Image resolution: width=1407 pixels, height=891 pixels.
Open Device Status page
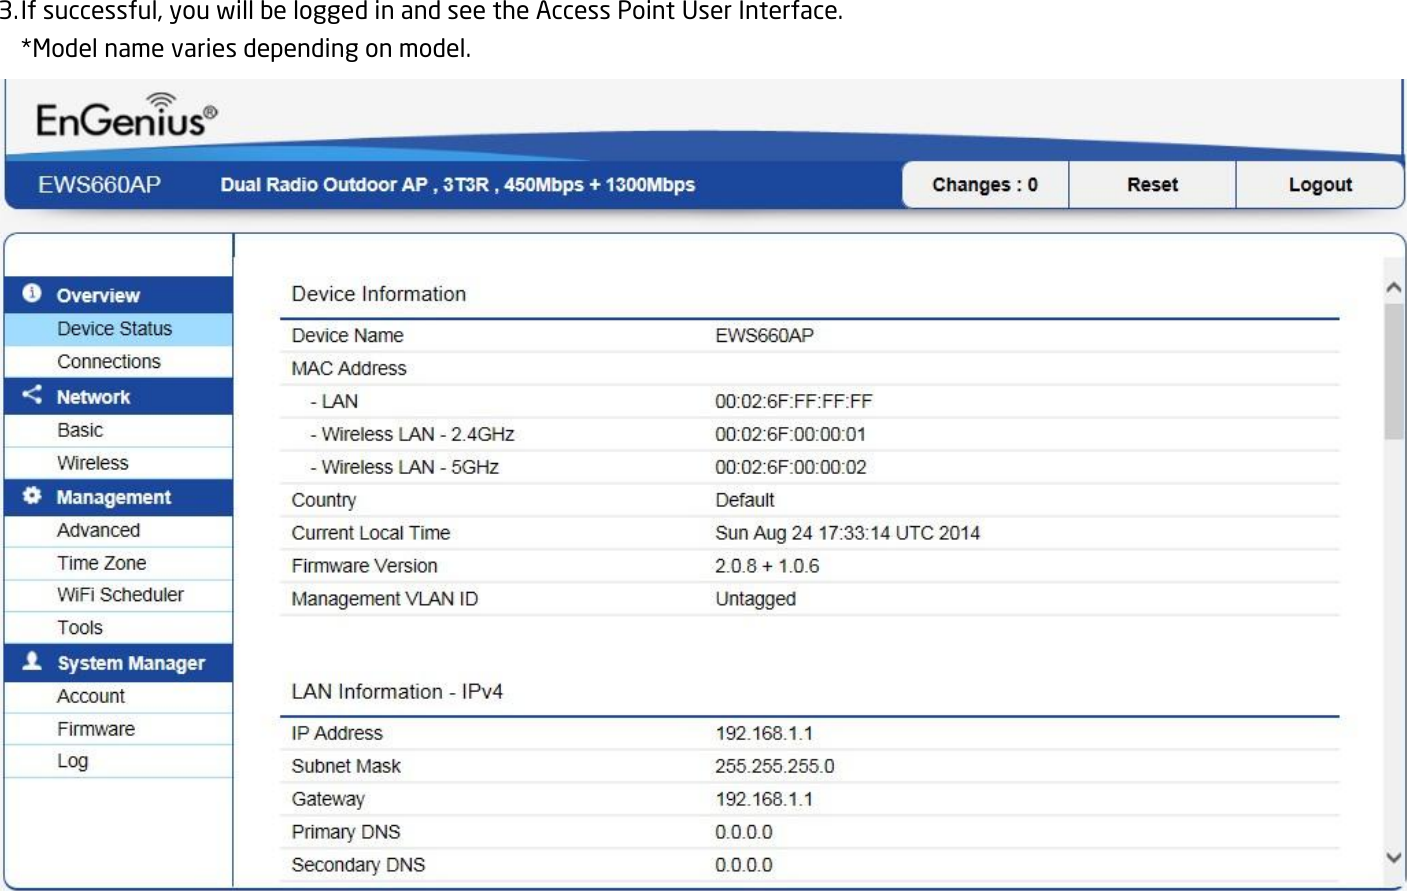click(x=118, y=329)
